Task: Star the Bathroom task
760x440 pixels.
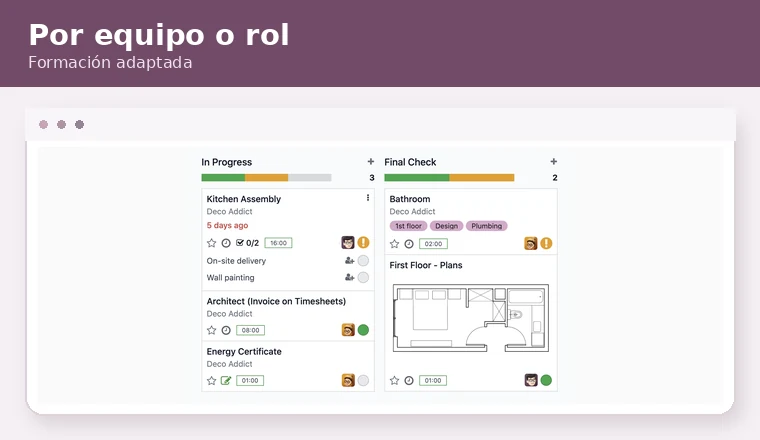Action: (395, 244)
